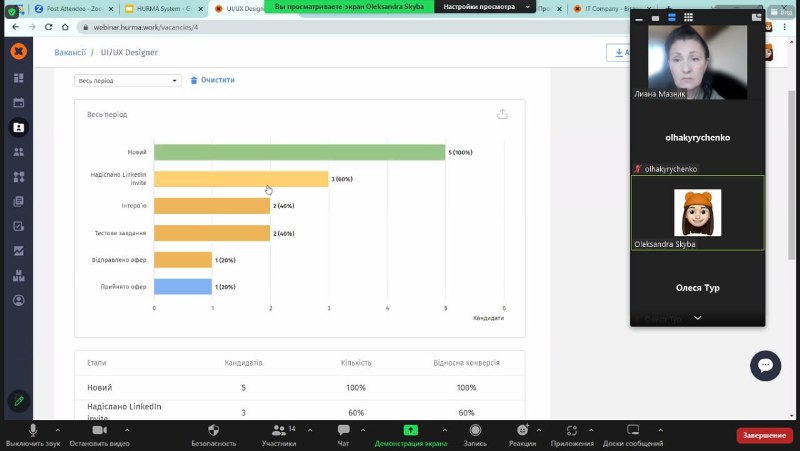This screenshot has height=451, width=800.
Task: Click the blue 'Прийнято офер' bar
Action: [183, 286]
